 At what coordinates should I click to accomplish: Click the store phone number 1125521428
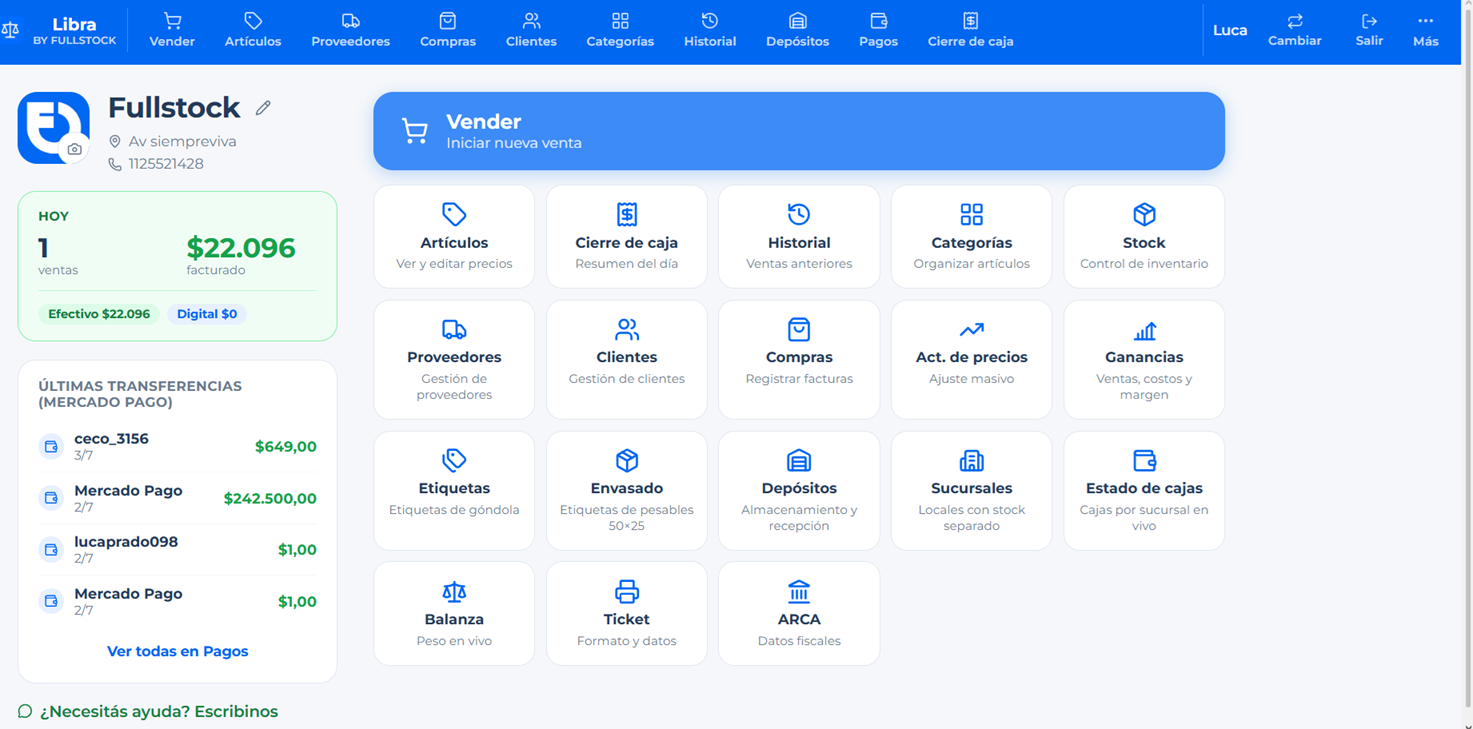click(166, 164)
